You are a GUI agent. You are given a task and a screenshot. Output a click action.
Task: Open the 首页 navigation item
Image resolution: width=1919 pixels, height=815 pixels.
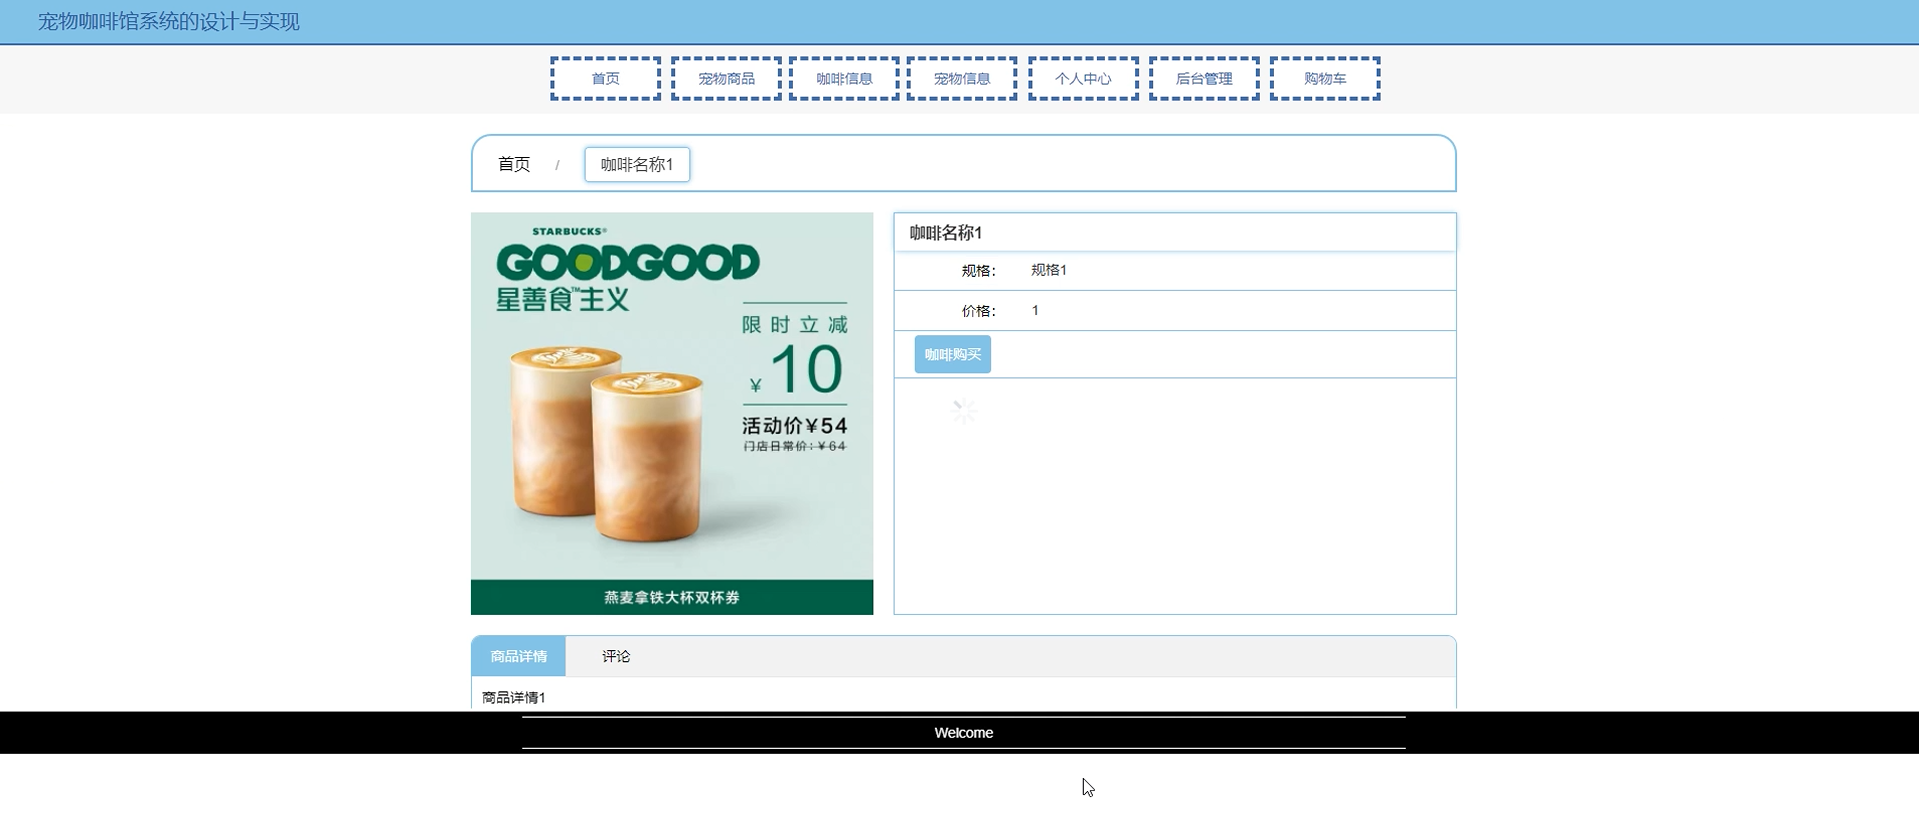click(x=605, y=78)
